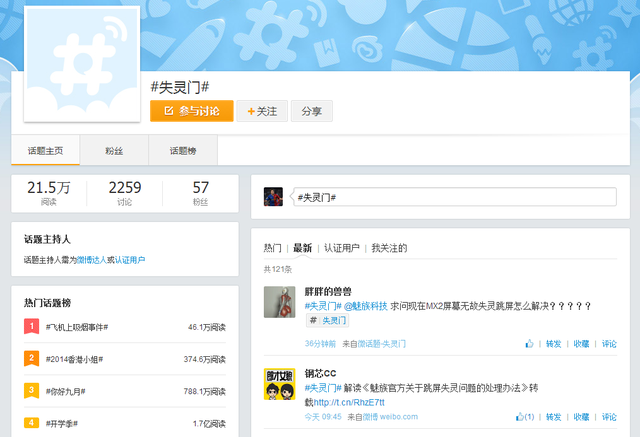Screen dimensions: 640x437
Task: Click #失灵门# hashtag in 胖胖的兽兽 post
Action: [x=323, y=306]
